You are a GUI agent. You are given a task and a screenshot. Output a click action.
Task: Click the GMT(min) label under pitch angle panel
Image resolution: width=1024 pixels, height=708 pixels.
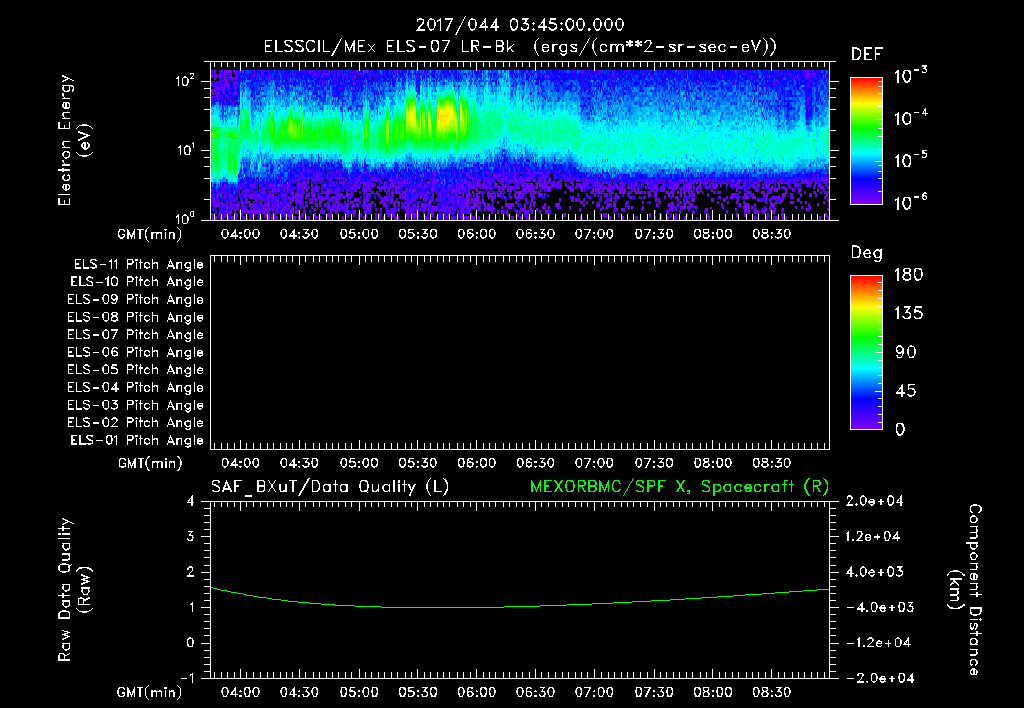tap(150, 463)
